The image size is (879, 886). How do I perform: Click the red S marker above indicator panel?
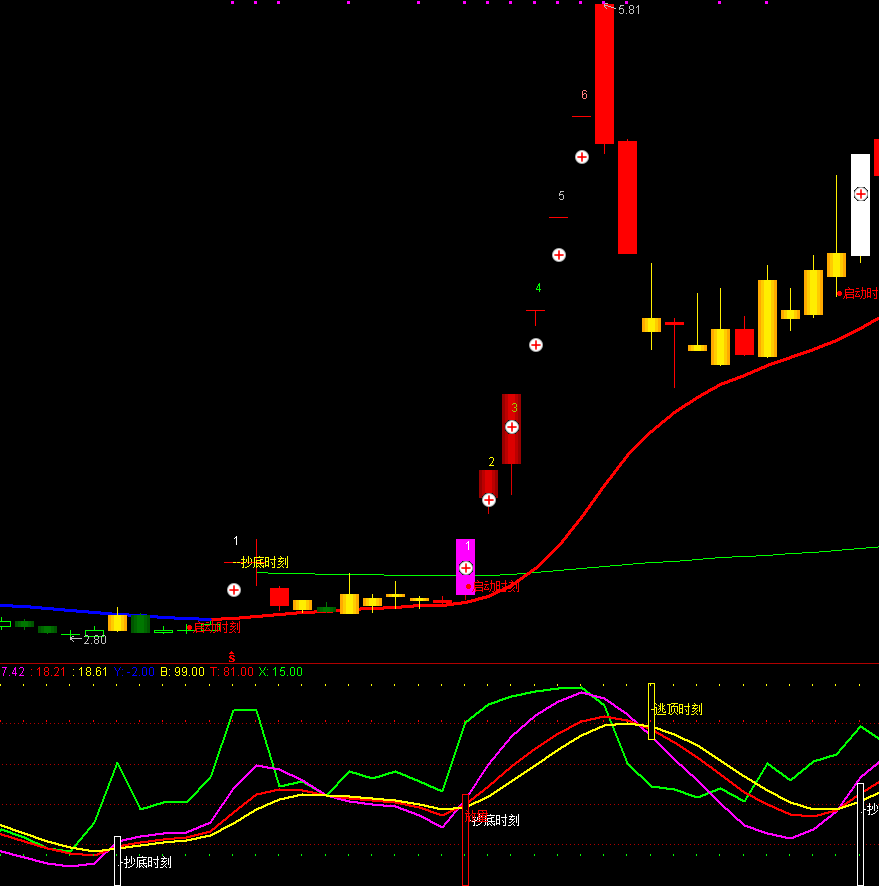[232, 657]
